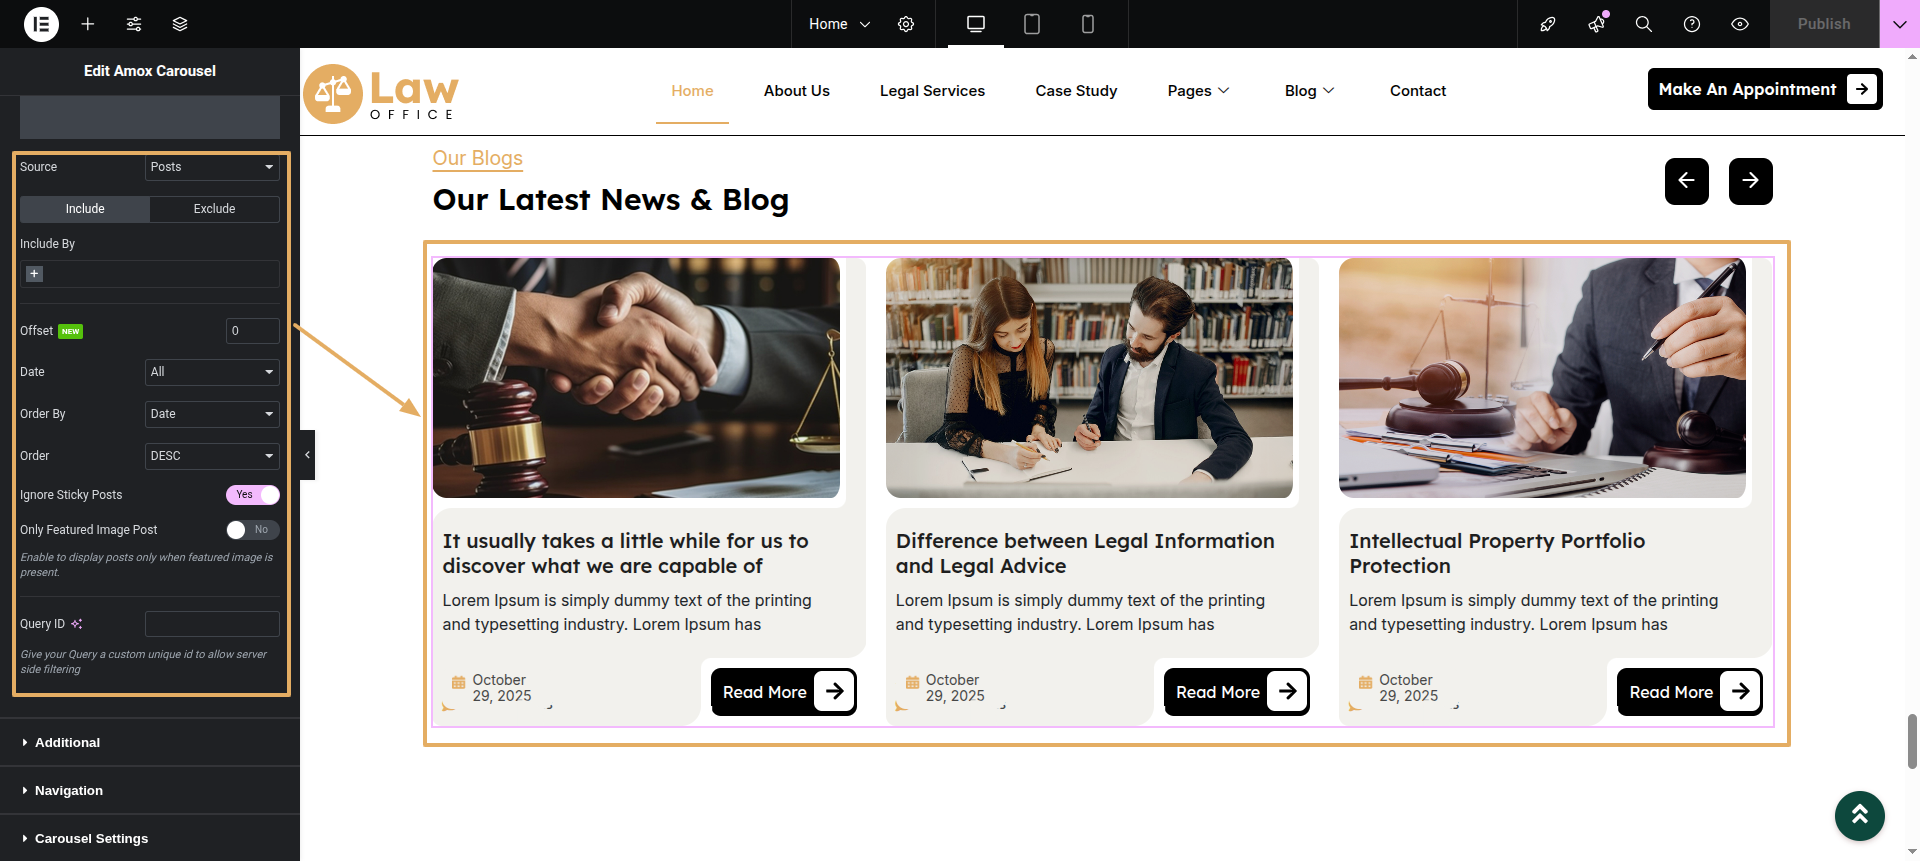Expand the Navigation section

69,790
